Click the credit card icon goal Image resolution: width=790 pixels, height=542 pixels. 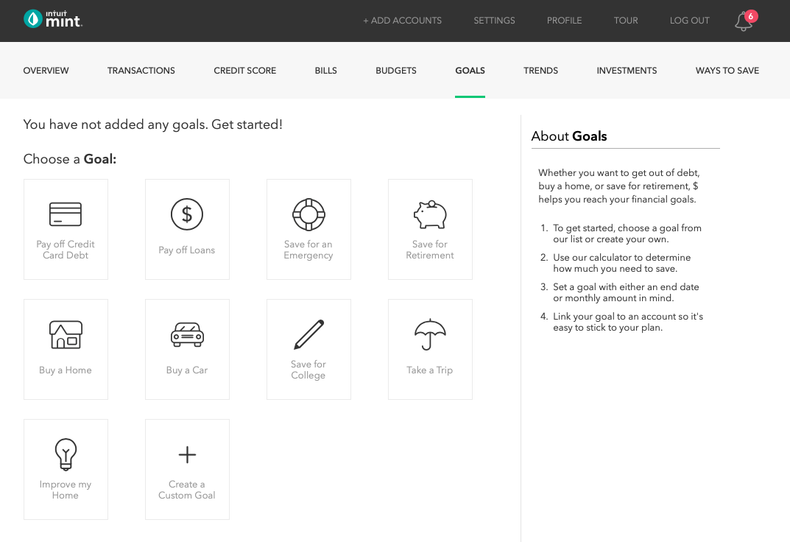[66, 214]
